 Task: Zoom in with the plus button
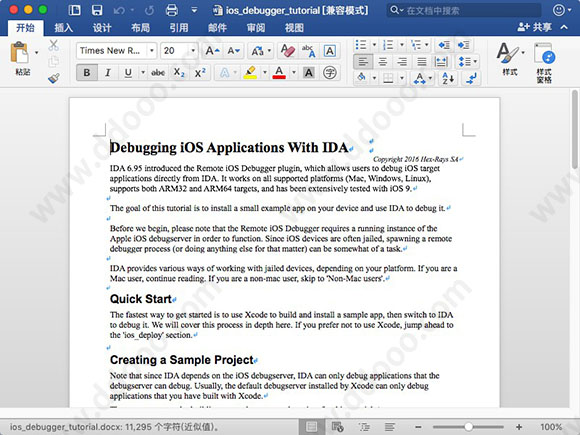(x=519, y=427)
